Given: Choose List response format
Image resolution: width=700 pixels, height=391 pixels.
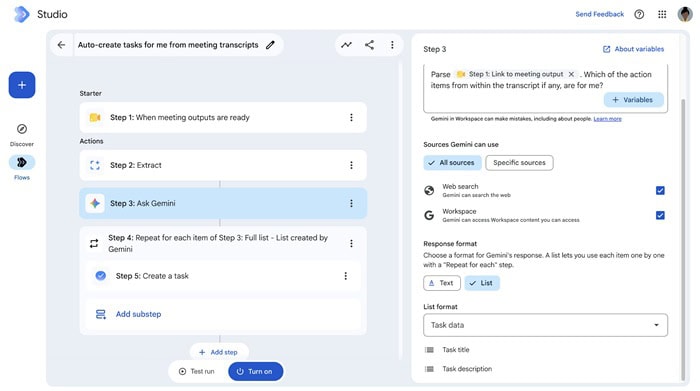Looking at the screenshot, I should [482, 283].
